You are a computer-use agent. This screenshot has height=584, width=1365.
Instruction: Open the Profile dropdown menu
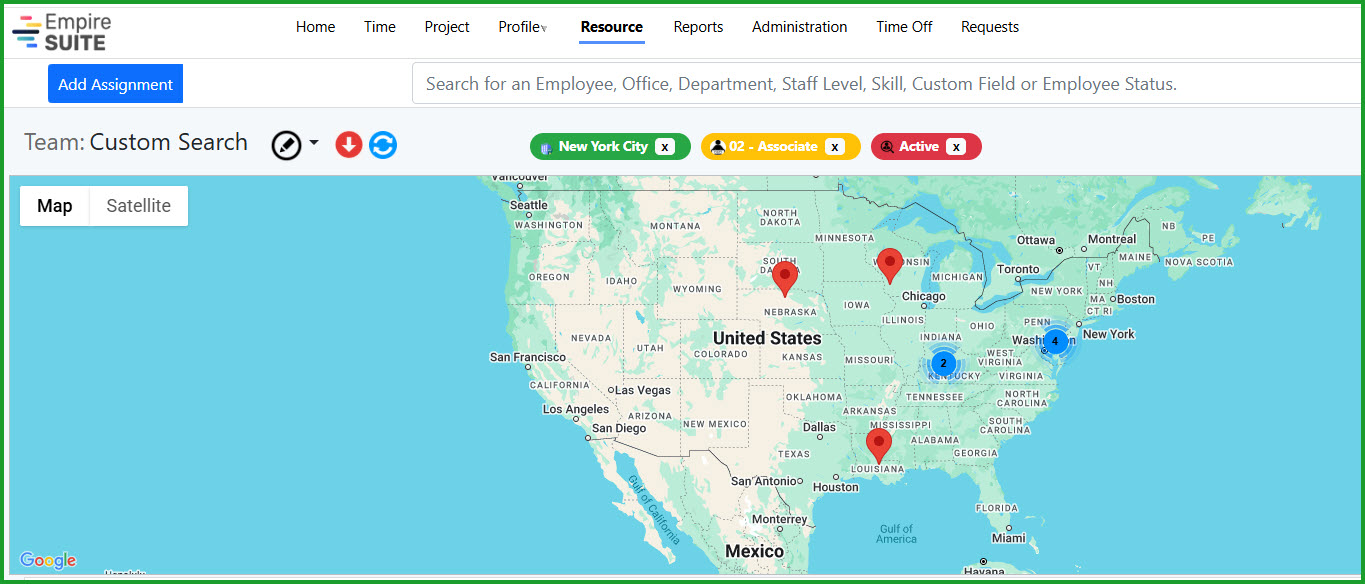(523, 27)
